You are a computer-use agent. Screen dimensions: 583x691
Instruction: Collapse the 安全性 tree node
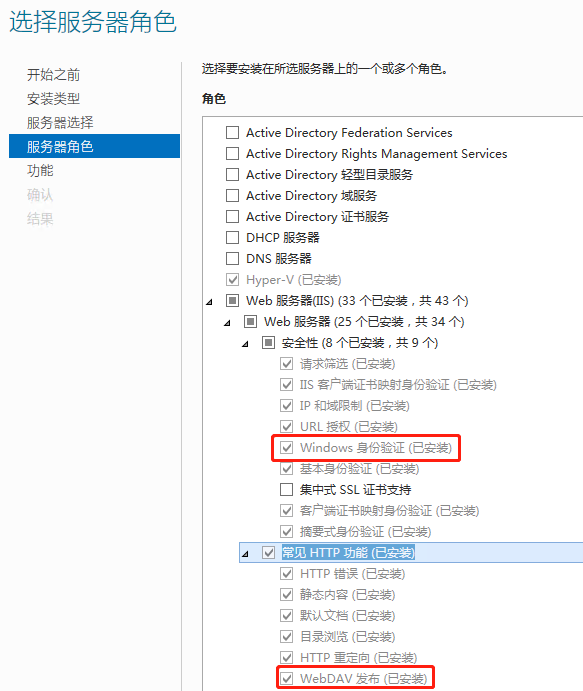pos(245,344)
